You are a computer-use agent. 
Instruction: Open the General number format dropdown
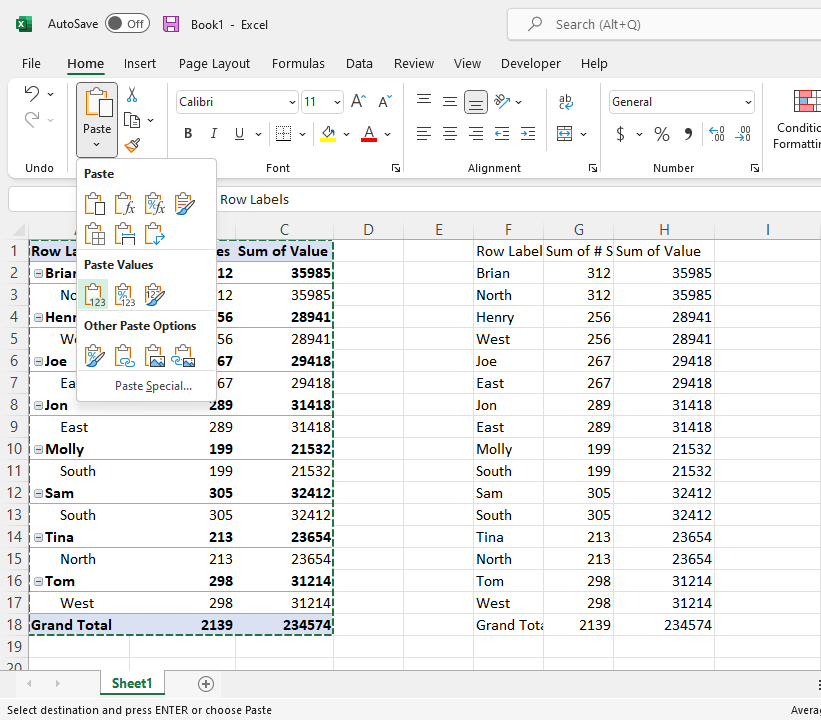tap(750, 102)
